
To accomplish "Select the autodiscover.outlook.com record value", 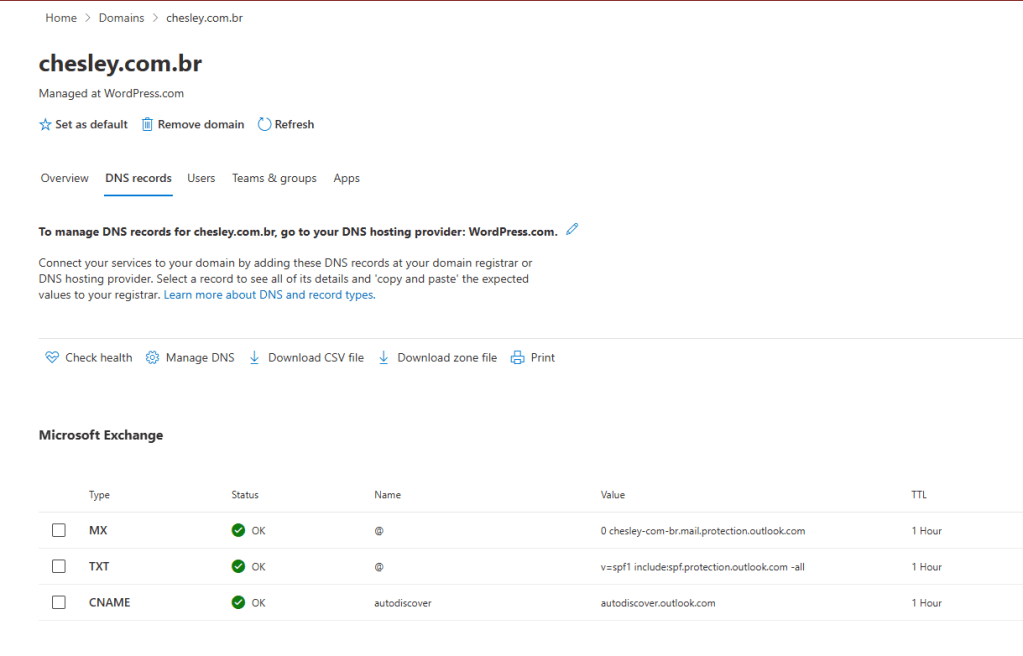I will (x=657, y=603).
